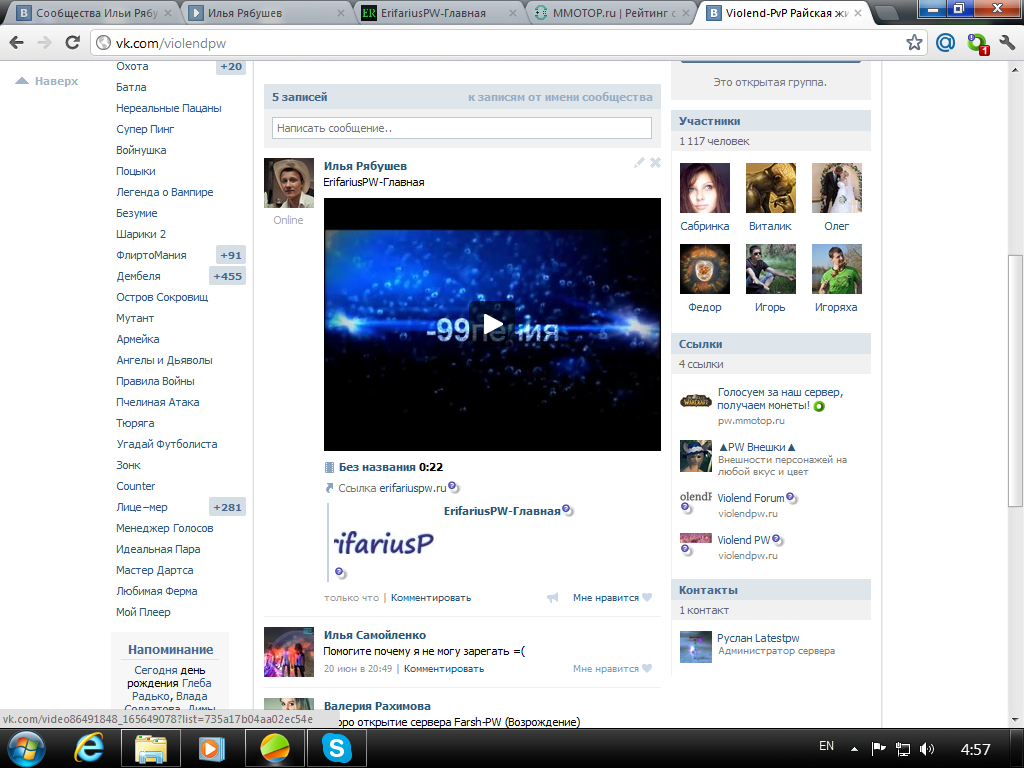Click Наверх to go to top
Image resolution: width=1024 pixels, height=768 pixels.
coord(47,81)
